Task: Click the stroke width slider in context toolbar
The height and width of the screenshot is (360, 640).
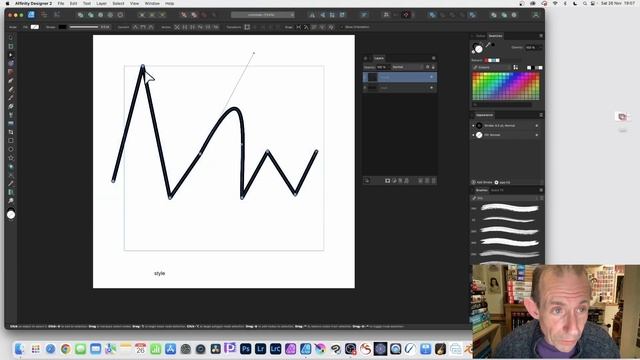Action: [84, 27]
